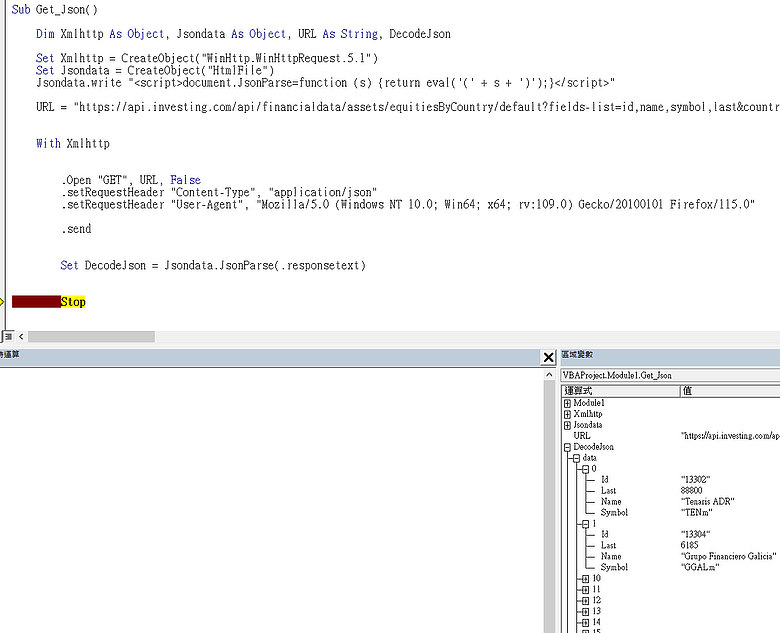
Task: Close the immediate window with X
Action: pos(548,357)
